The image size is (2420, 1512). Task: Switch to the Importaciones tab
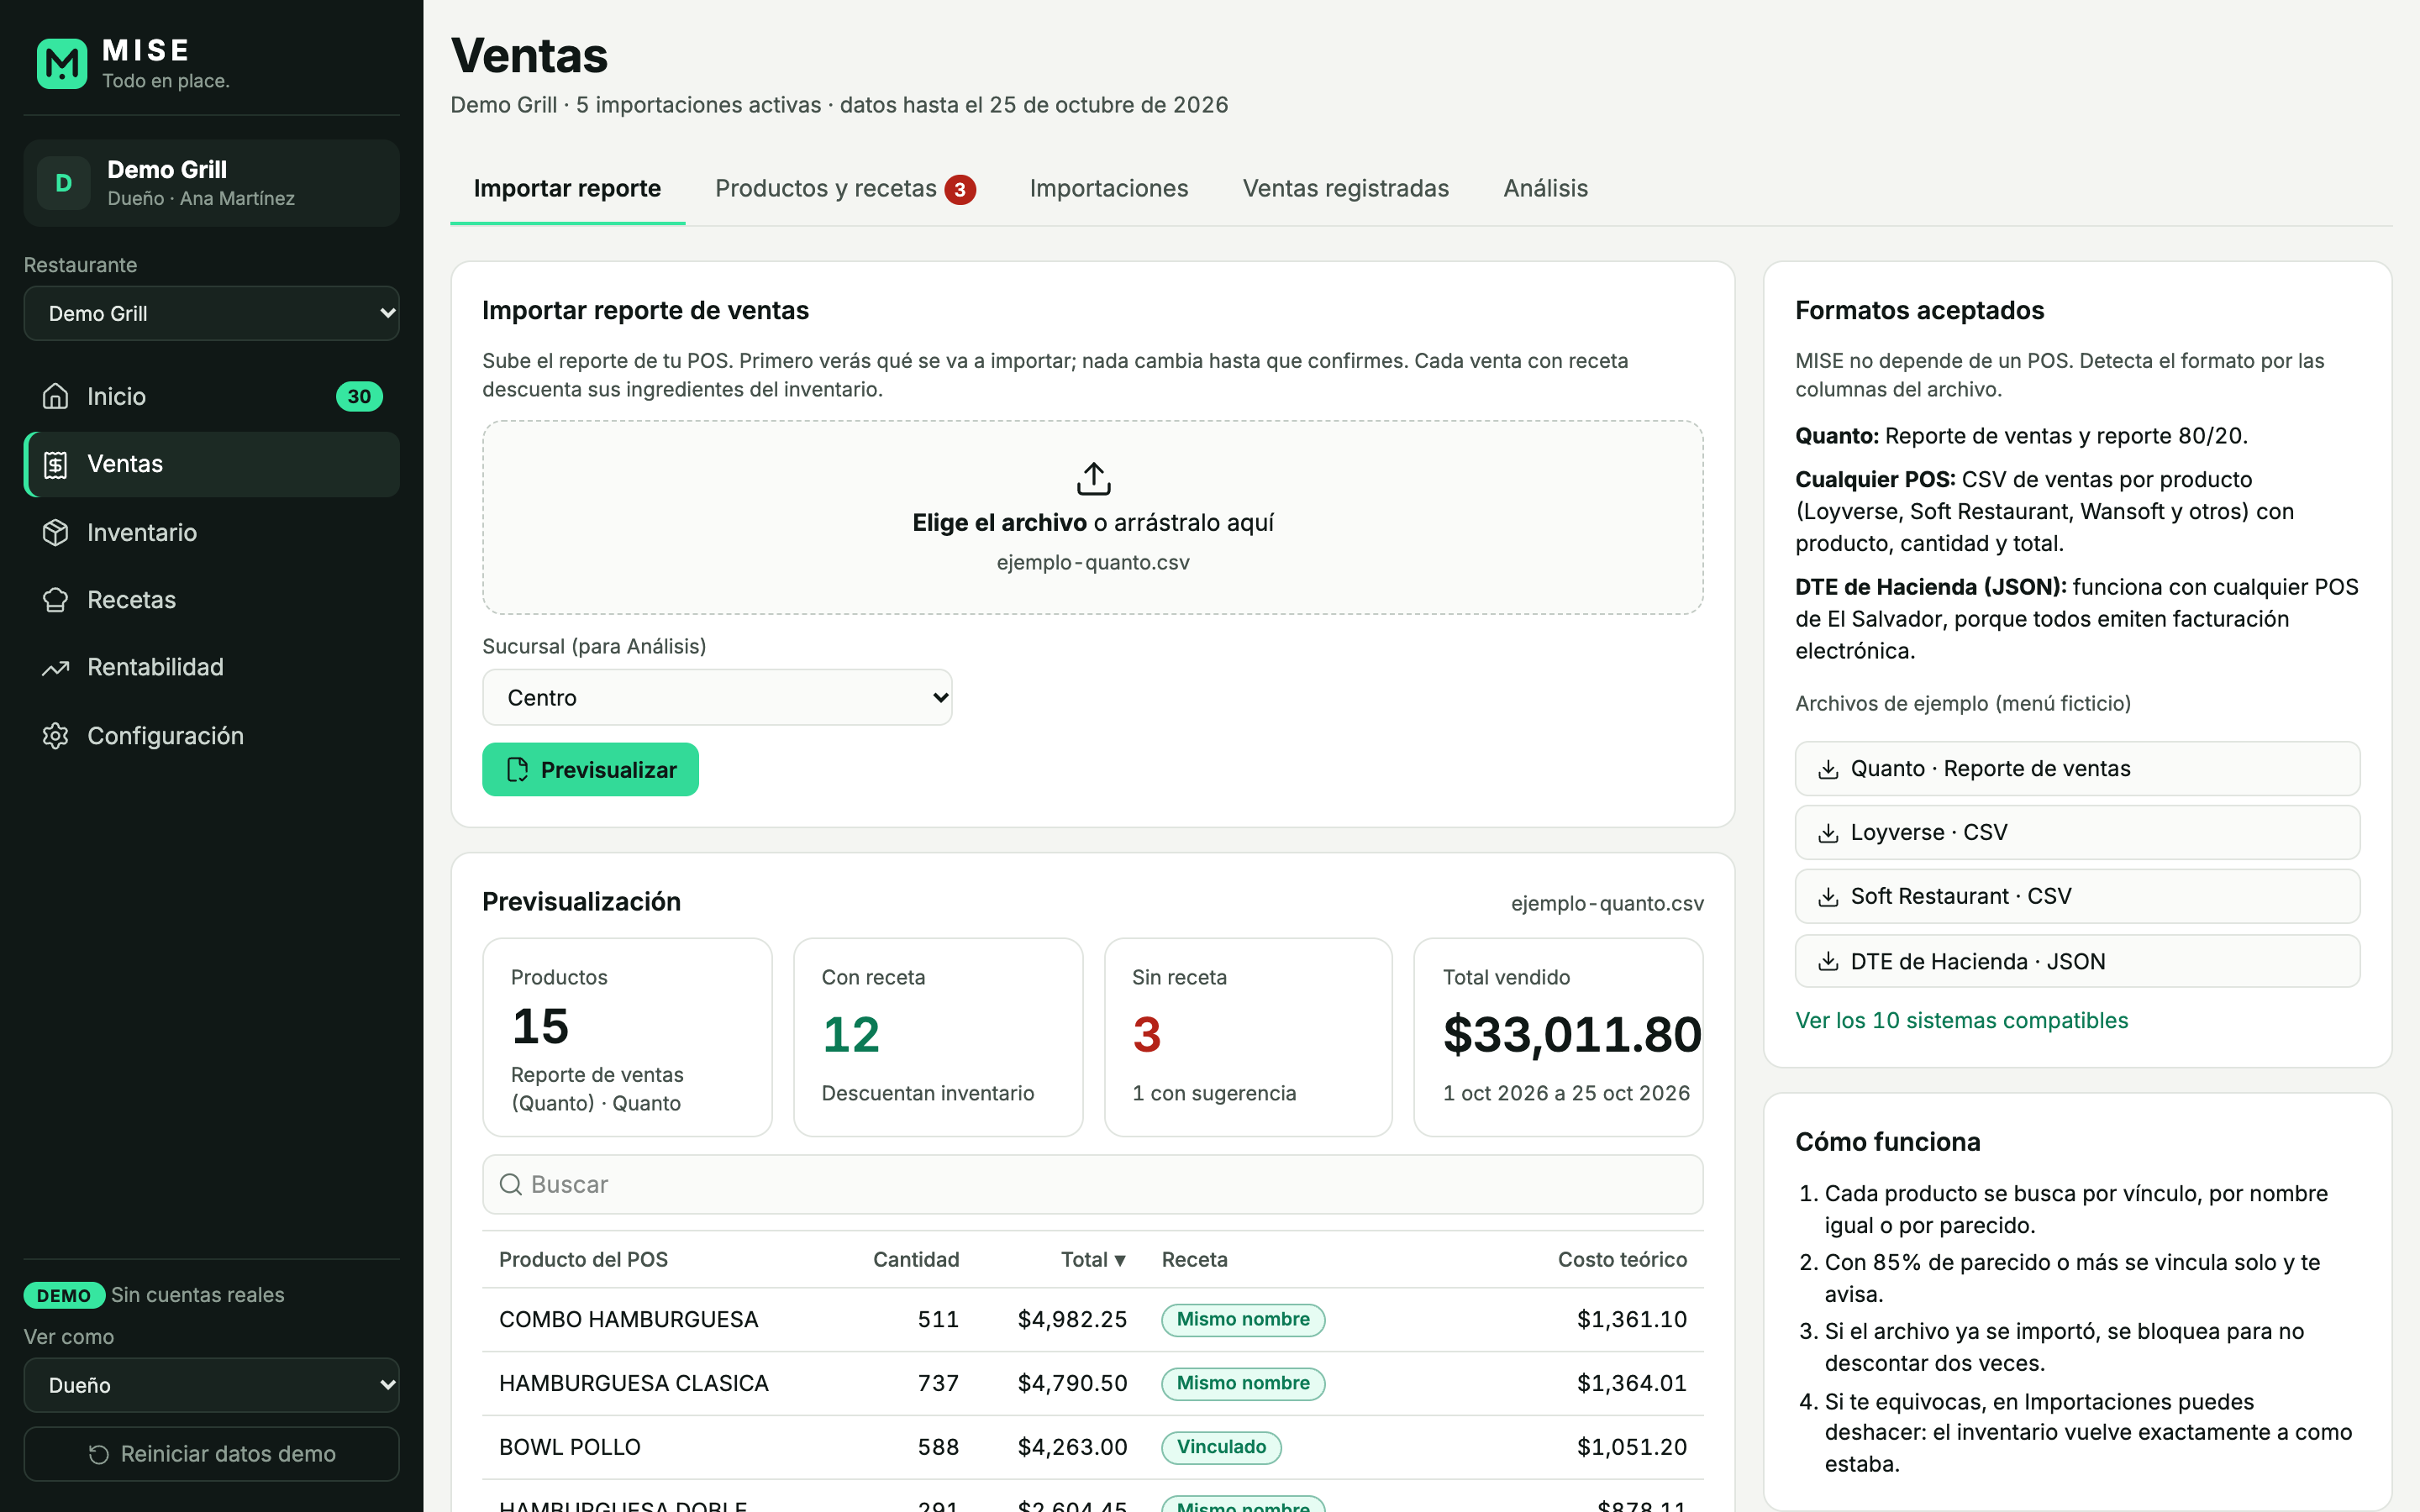coord(1108,188)
